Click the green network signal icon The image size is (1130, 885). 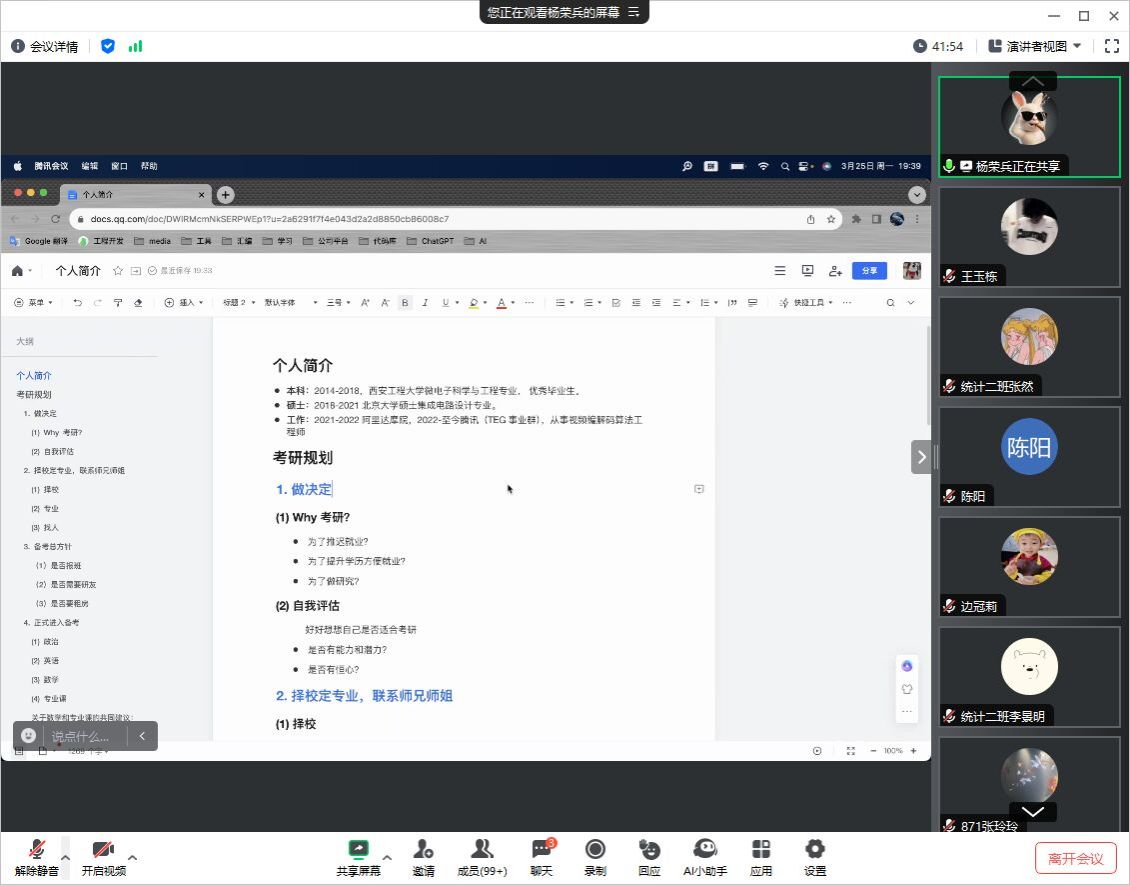click(x=135, y=46)
